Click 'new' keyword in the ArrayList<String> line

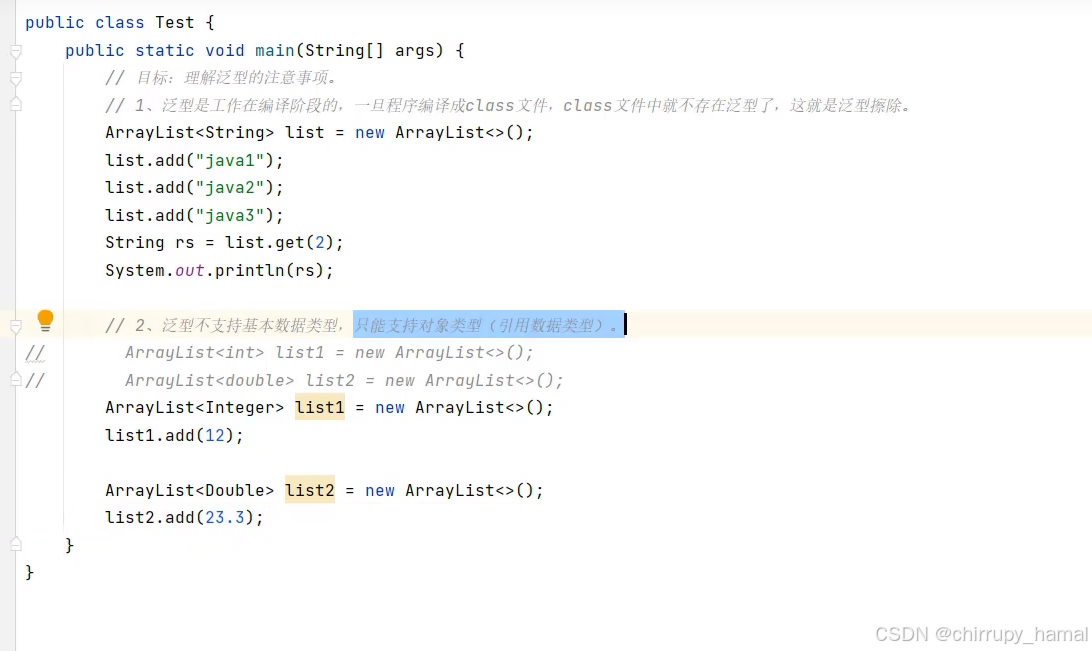coord(369,132)
